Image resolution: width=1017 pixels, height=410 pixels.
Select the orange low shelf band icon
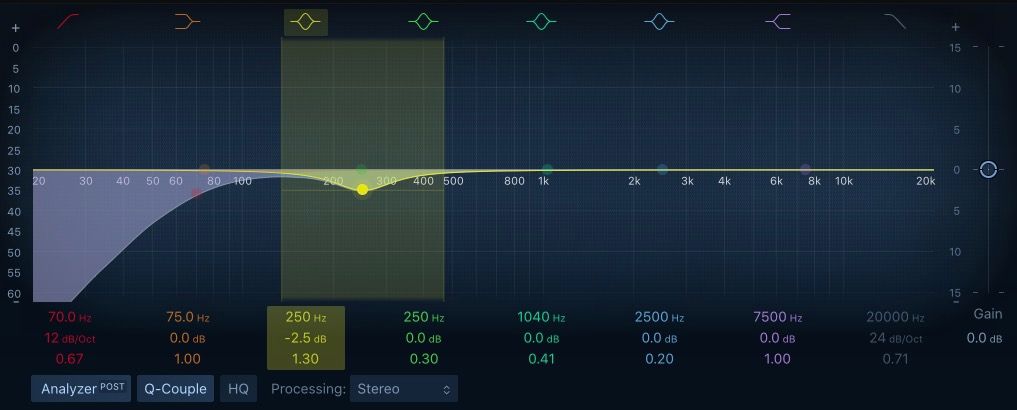[188, 21]
